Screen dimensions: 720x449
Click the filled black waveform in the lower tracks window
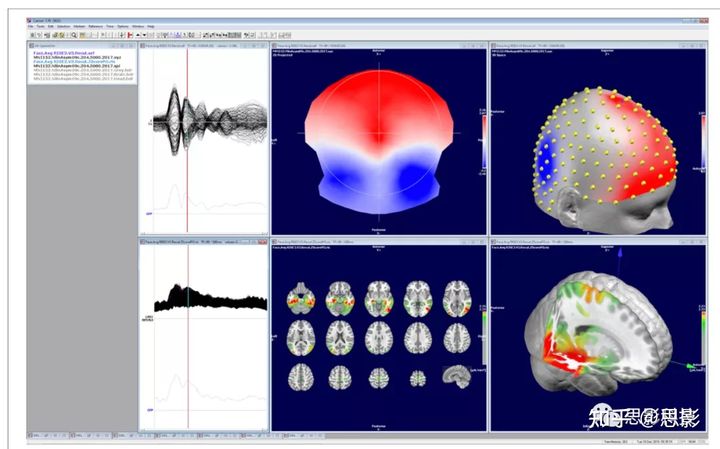[x=210, y=299]
